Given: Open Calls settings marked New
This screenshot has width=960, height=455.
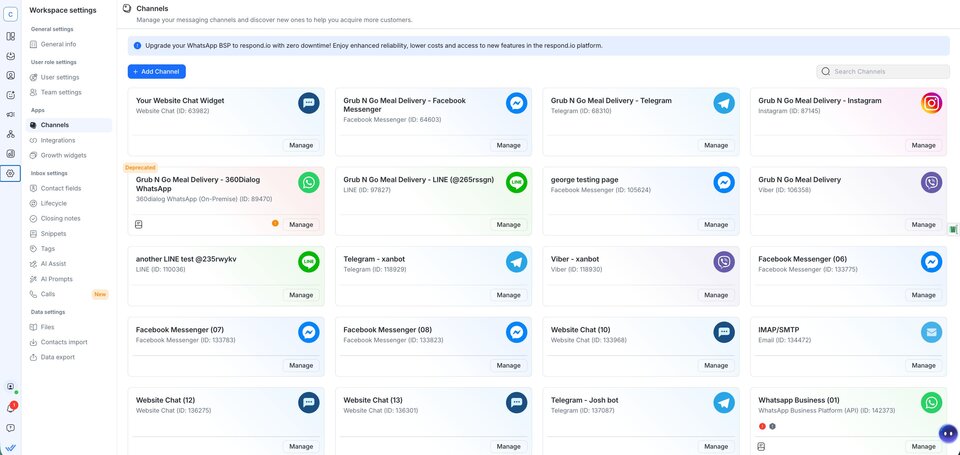Looking at the screenshot, I should coord(69,294).
